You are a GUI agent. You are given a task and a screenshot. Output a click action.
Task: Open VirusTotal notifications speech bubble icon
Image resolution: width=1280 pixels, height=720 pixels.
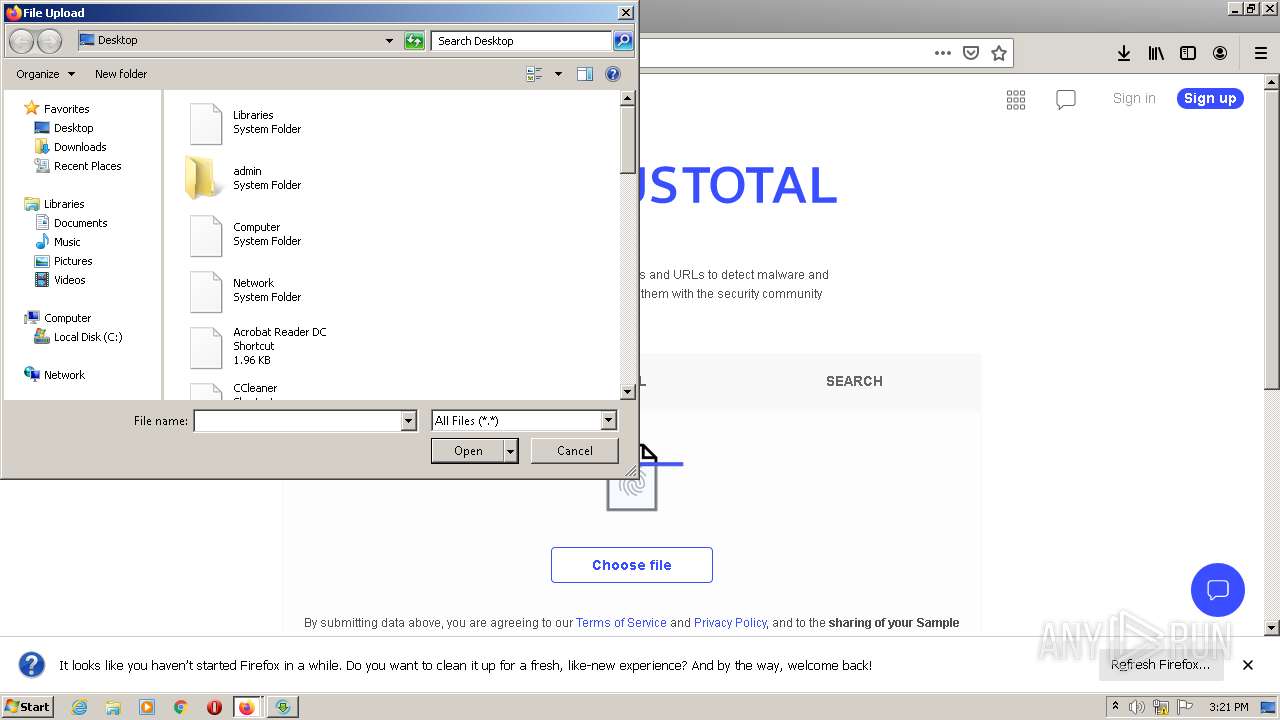1066,99
